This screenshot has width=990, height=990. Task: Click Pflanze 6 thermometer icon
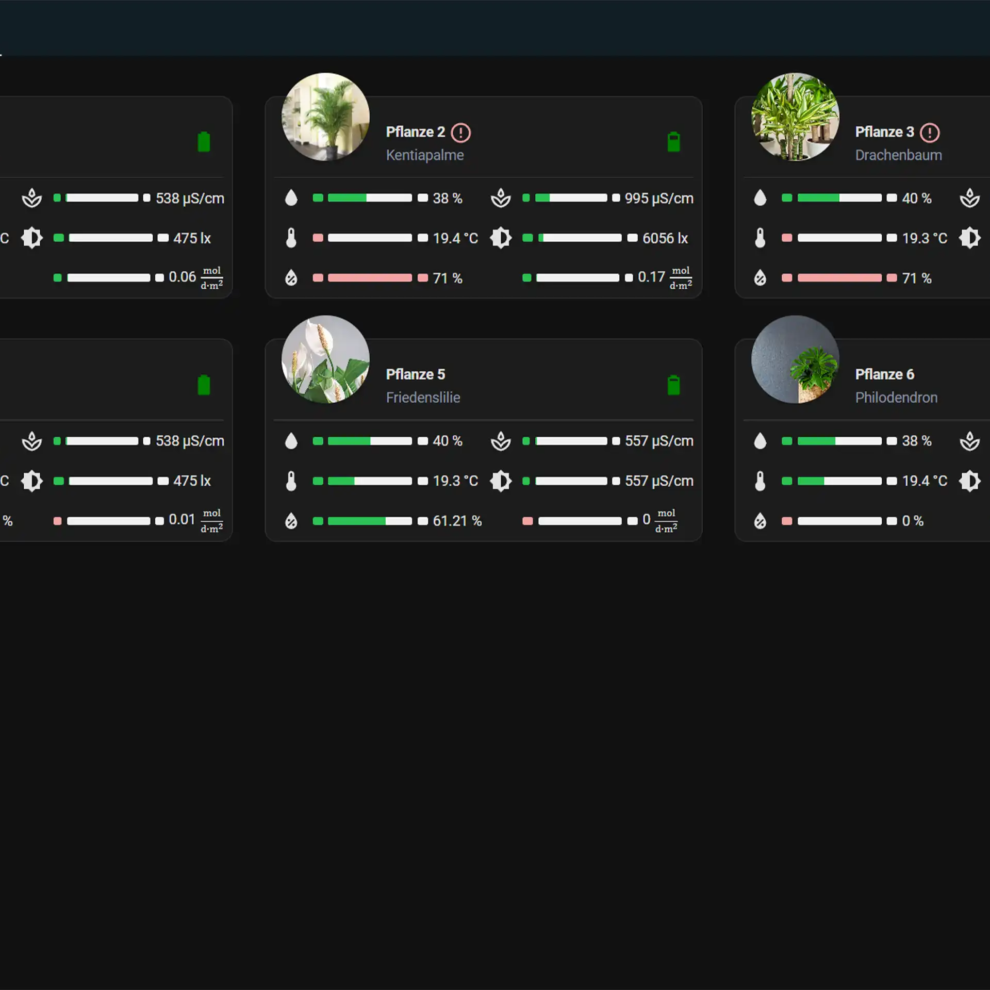[760, 481]
